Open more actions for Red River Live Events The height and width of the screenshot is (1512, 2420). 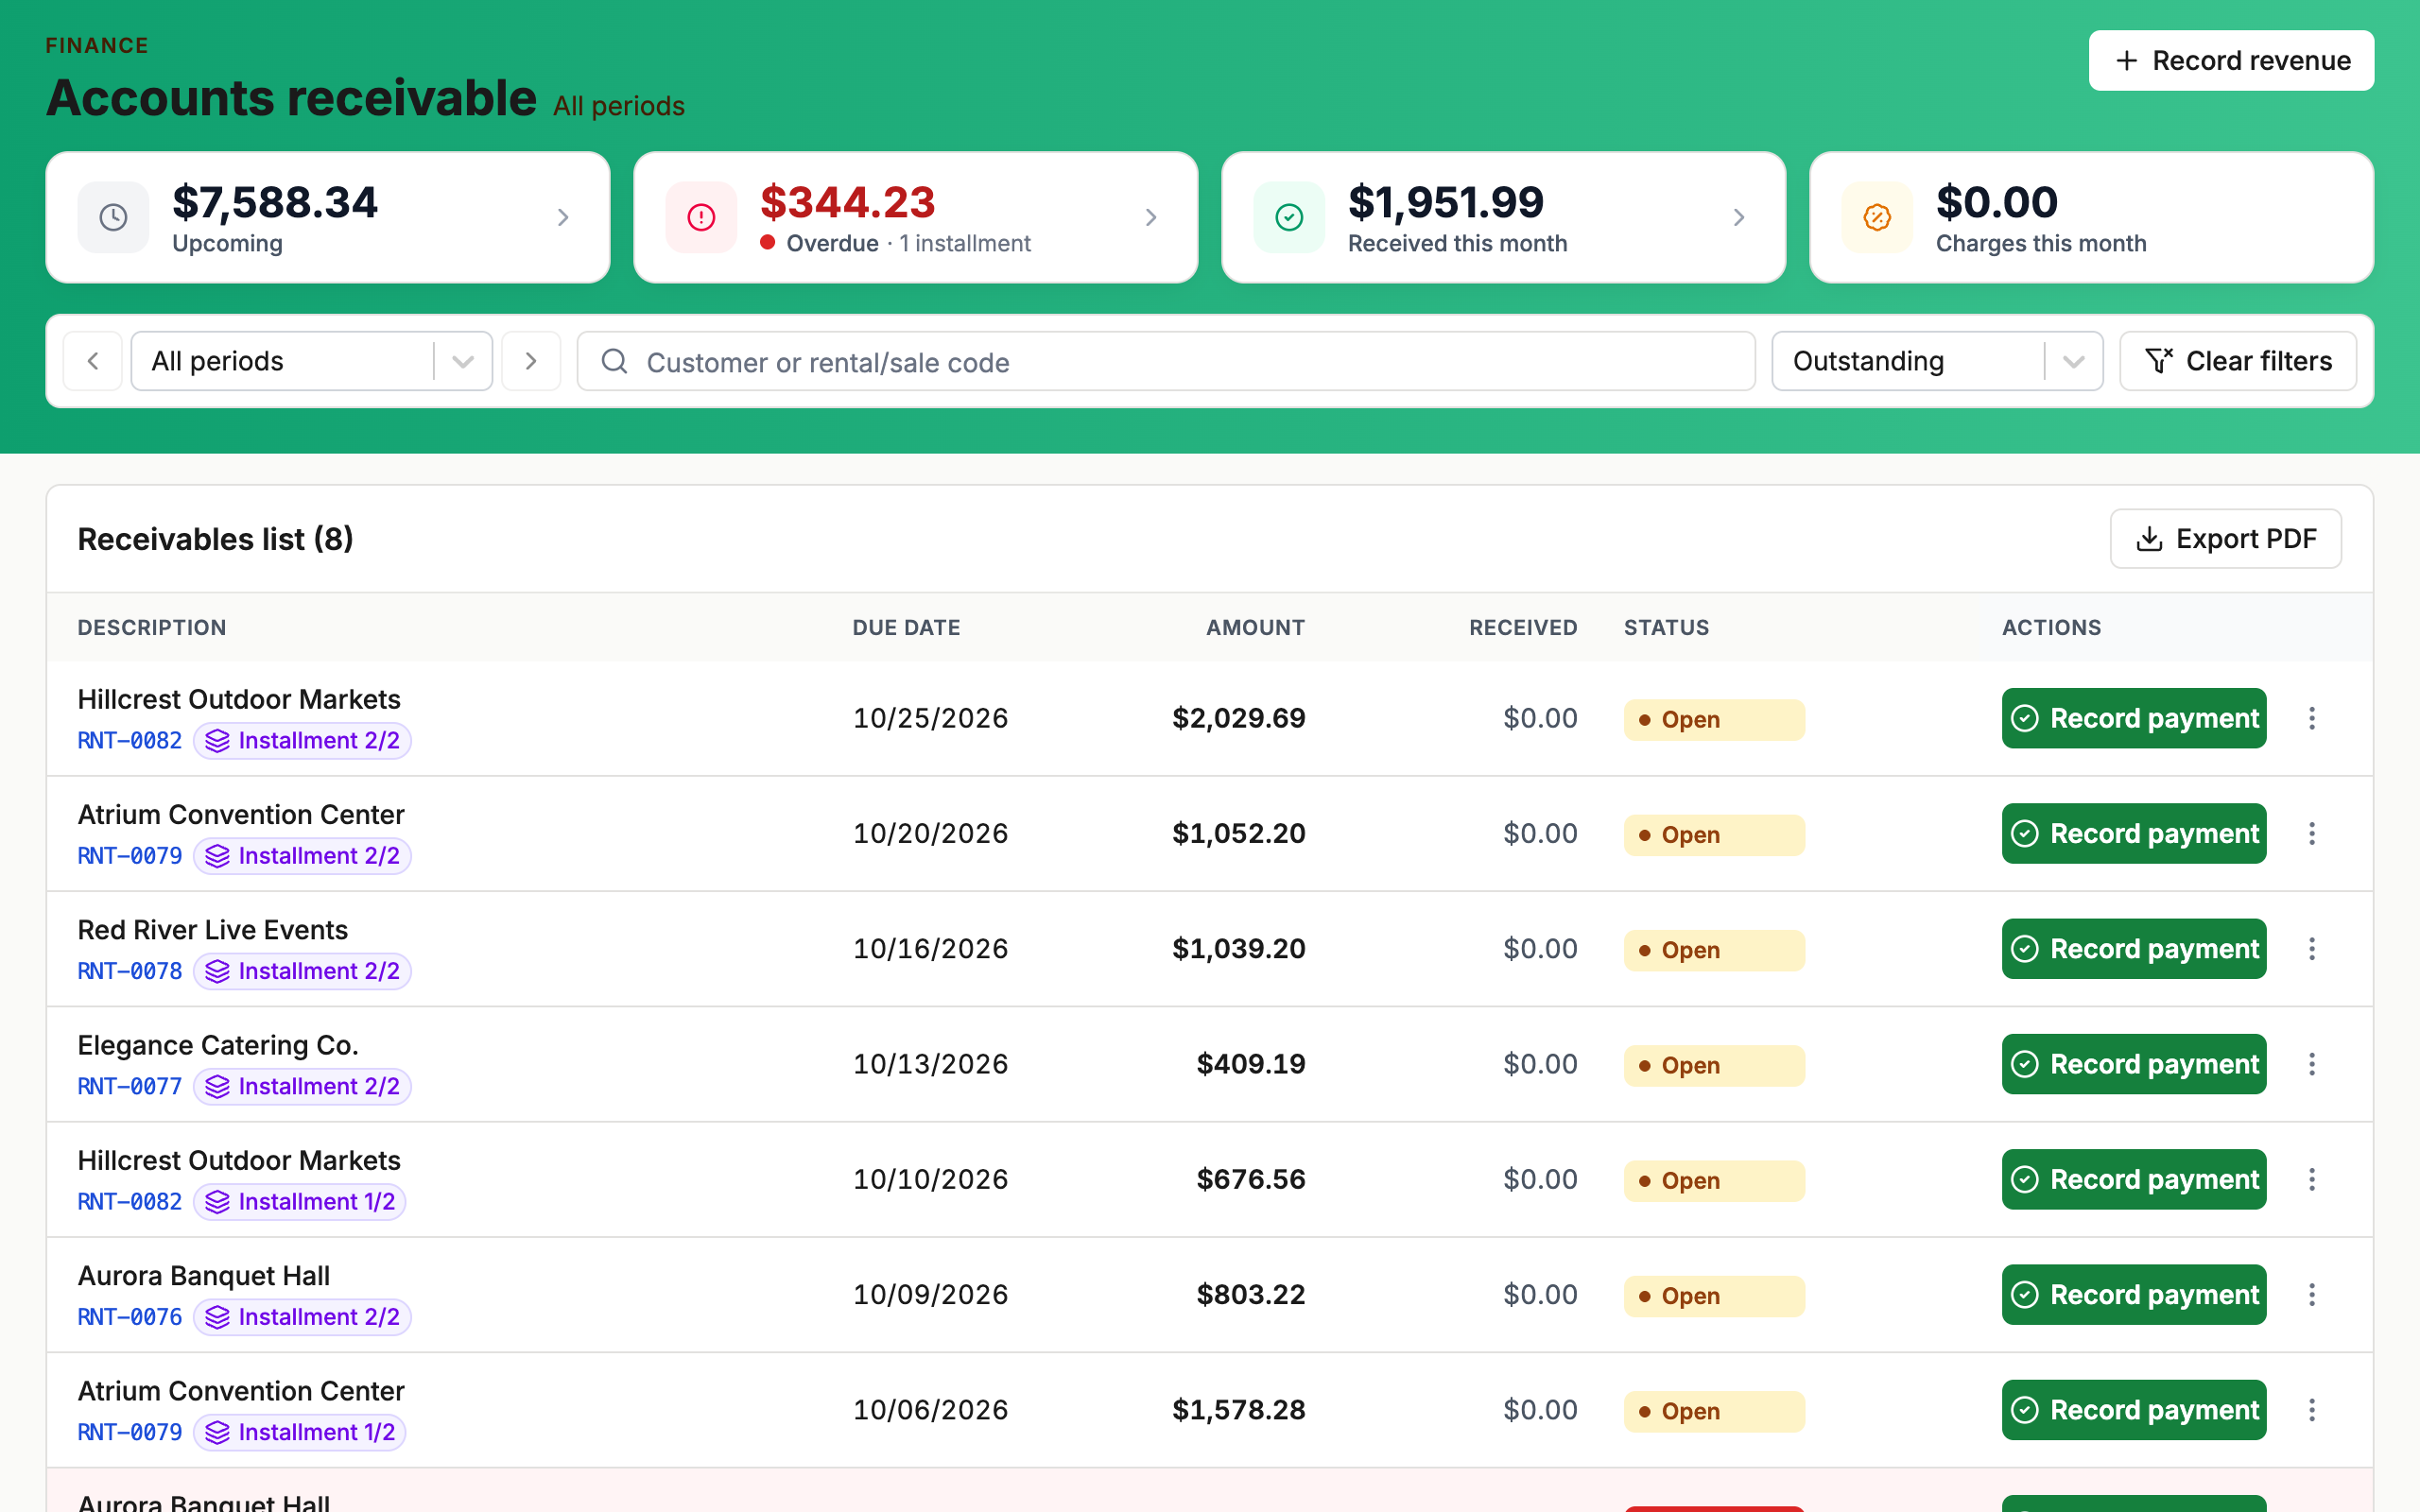pos(2312,948)
